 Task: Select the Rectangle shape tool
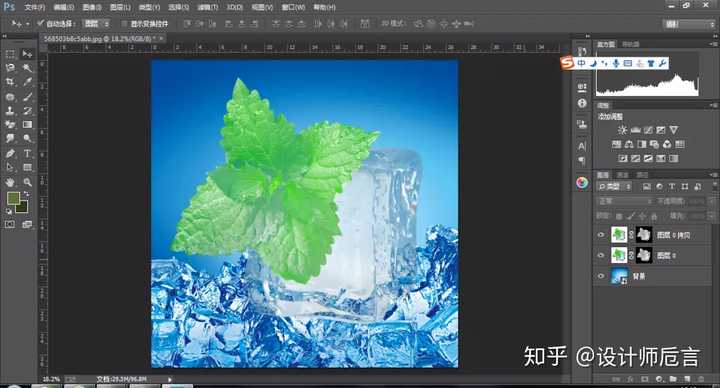27,167
